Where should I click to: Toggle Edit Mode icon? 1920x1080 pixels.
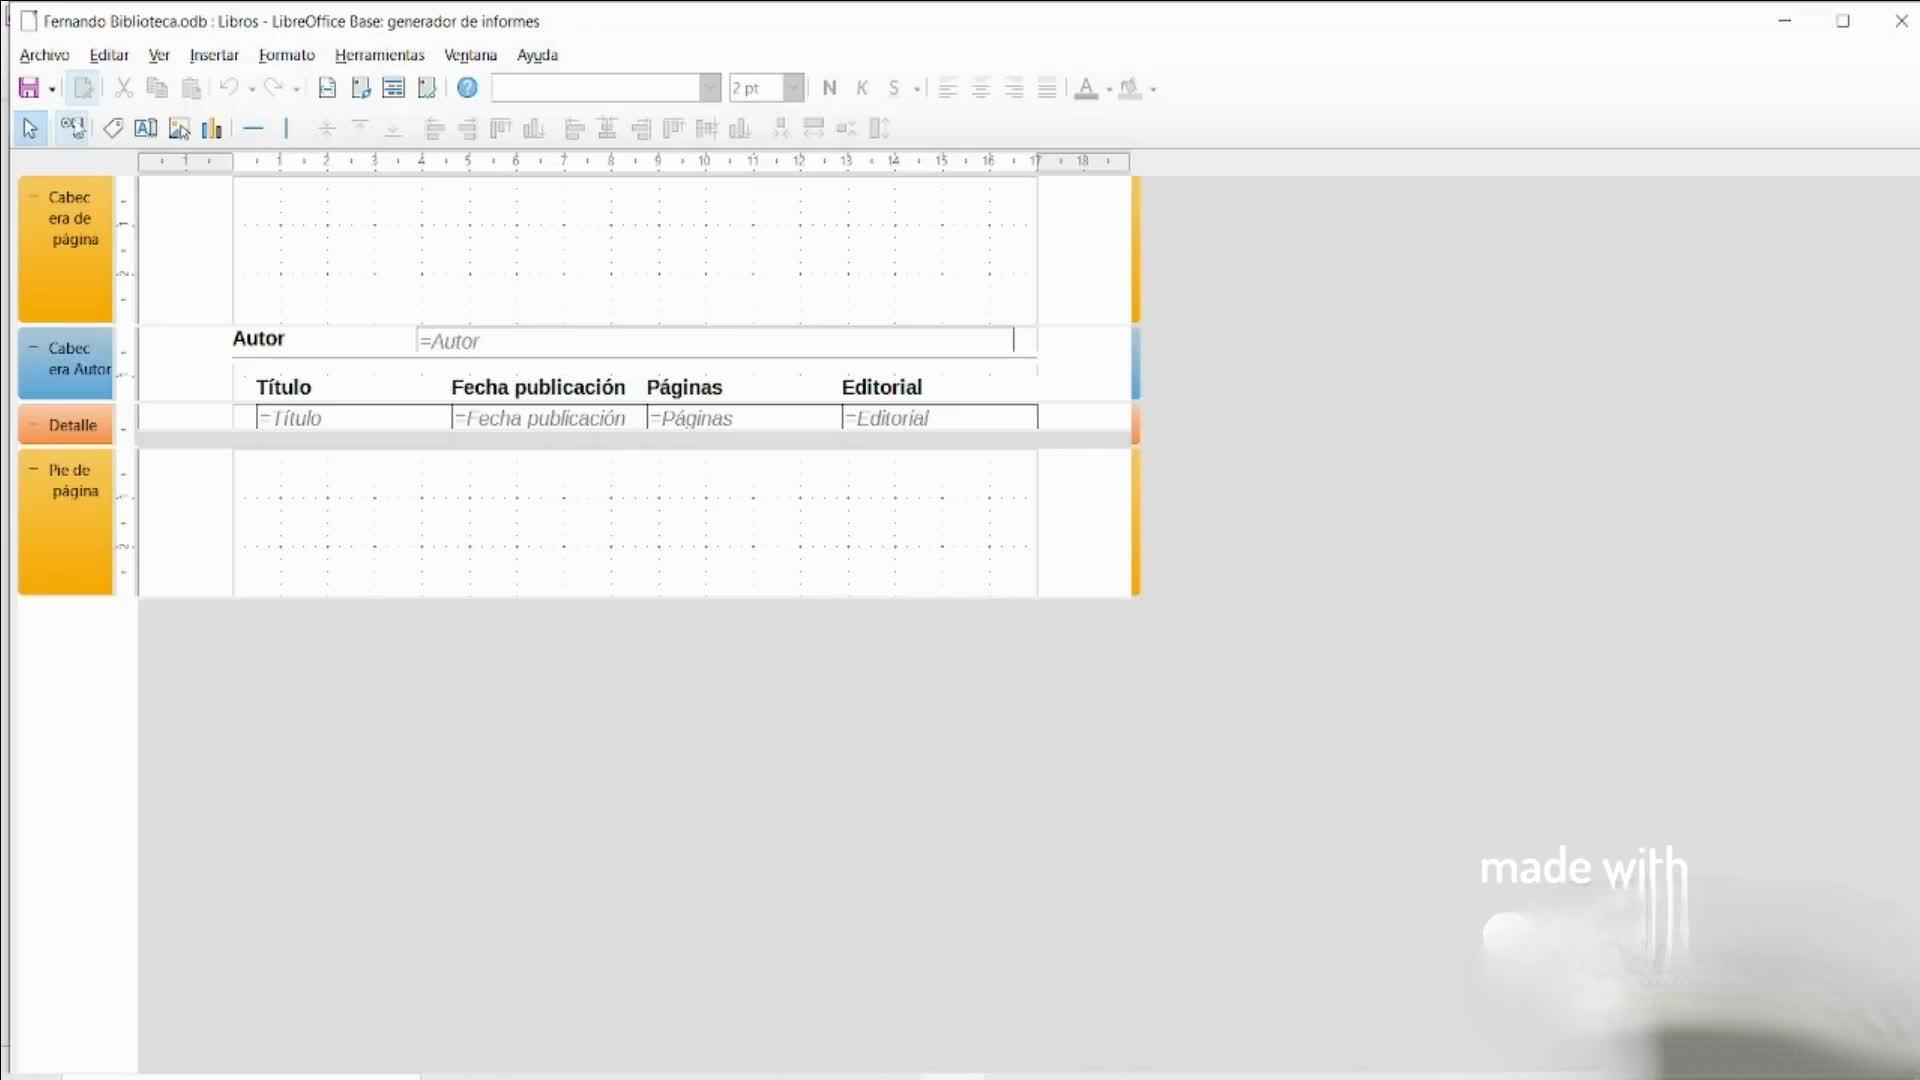[84, 88]
